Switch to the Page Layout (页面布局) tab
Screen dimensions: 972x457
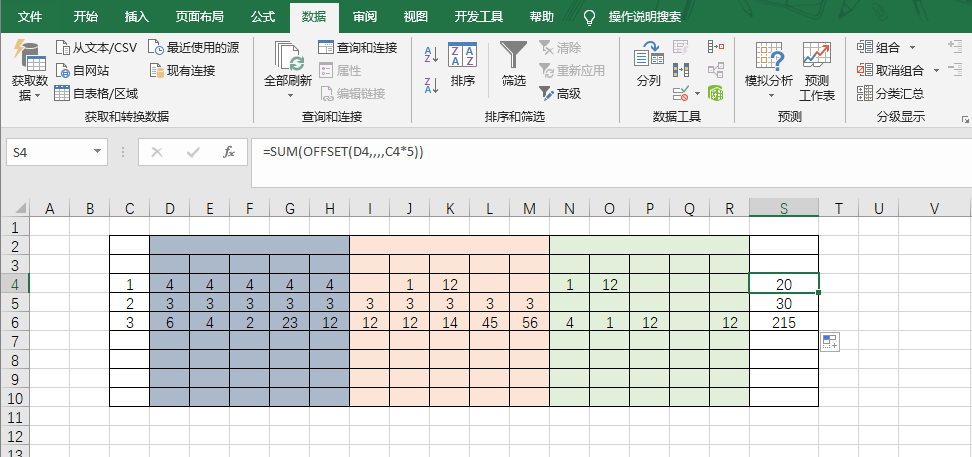199,17
